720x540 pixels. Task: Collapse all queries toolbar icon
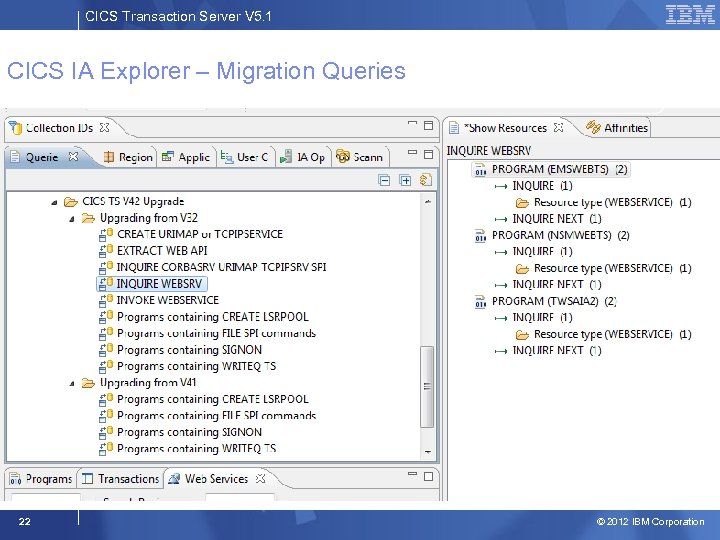click(384, 180)
